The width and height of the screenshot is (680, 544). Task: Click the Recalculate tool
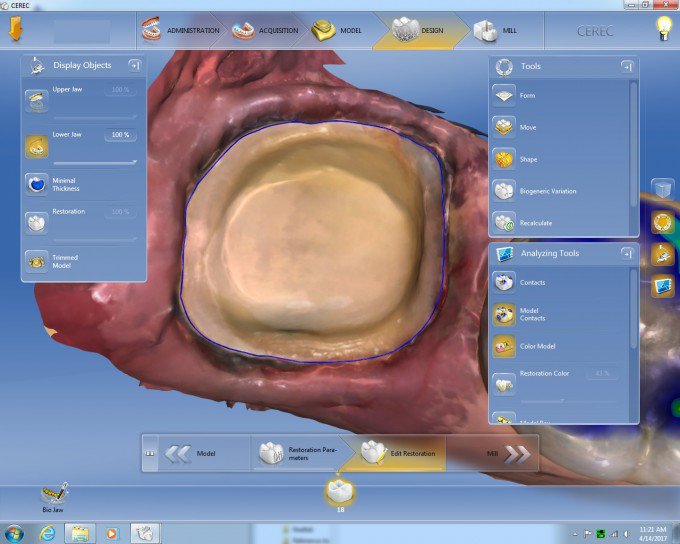(504, 223)
